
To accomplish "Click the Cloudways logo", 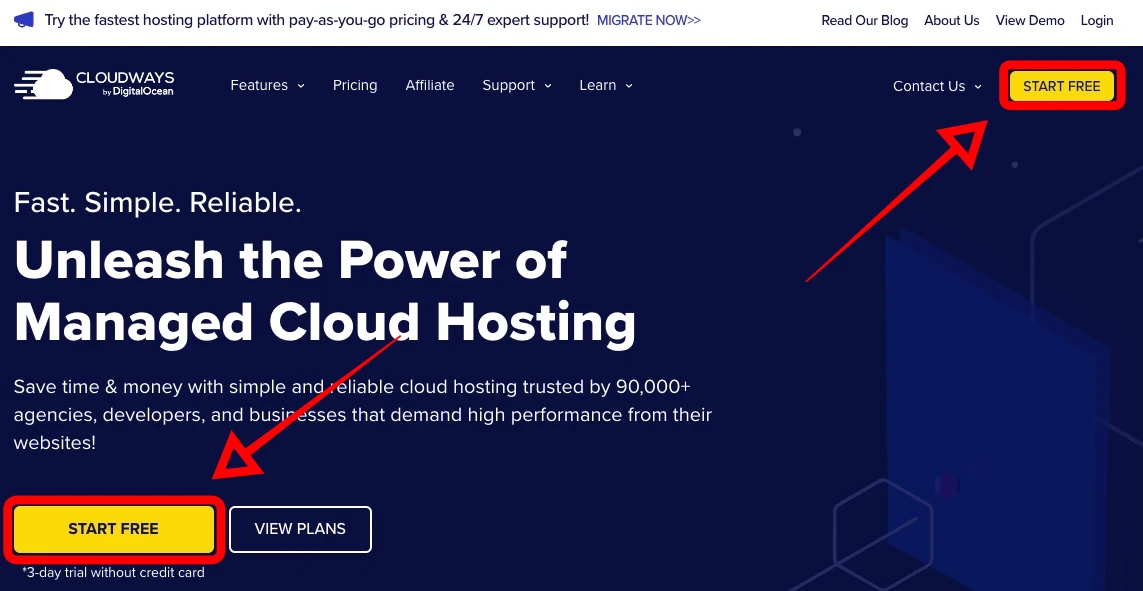I will (x=93, y=83).
